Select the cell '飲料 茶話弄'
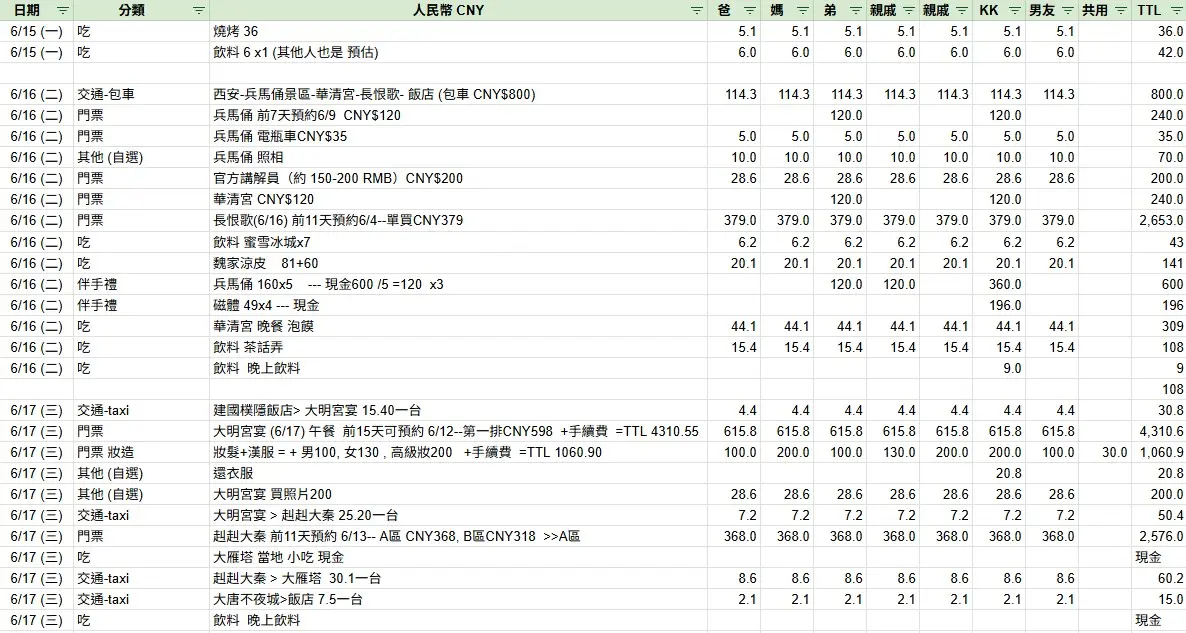 point(458,347)
